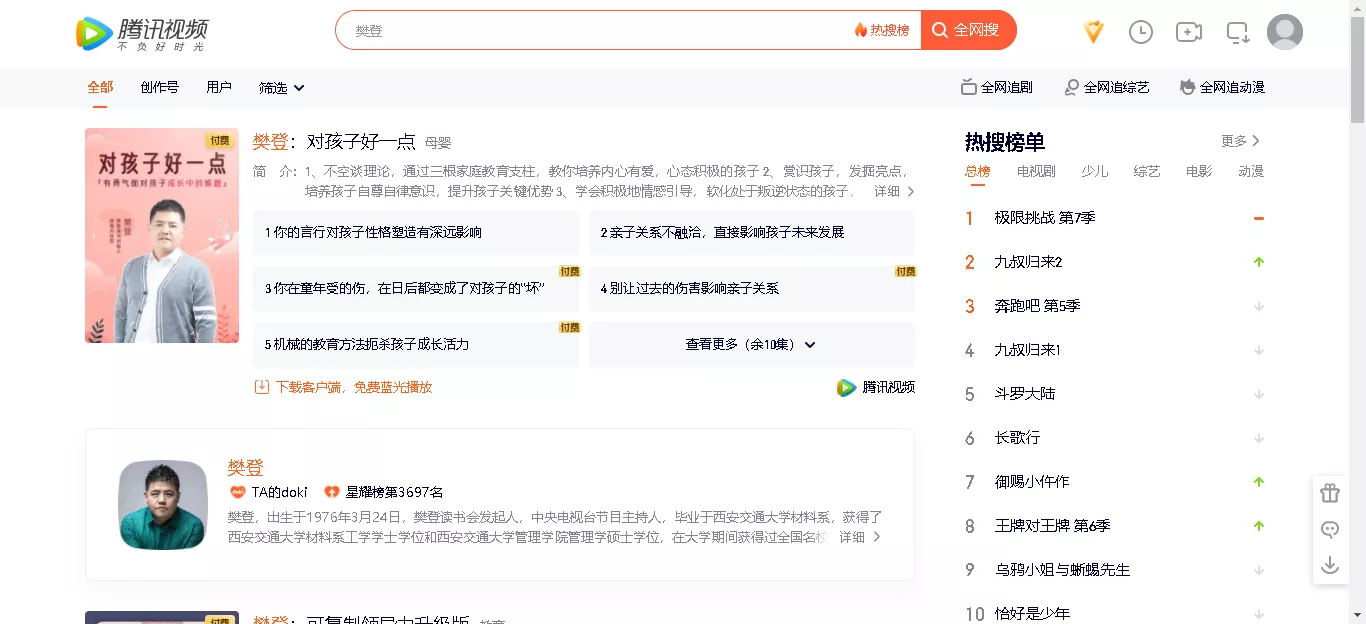Open the 对孩子好一点 course cover thumbnail
The height and width of the screenshot is (624, 1366).
tap(162, 236)
